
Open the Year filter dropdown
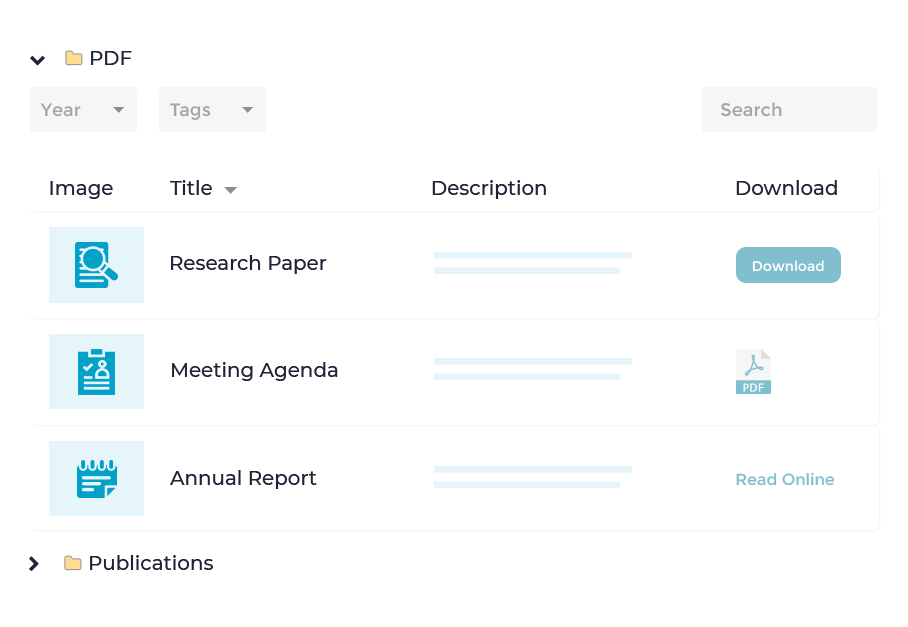83,110
